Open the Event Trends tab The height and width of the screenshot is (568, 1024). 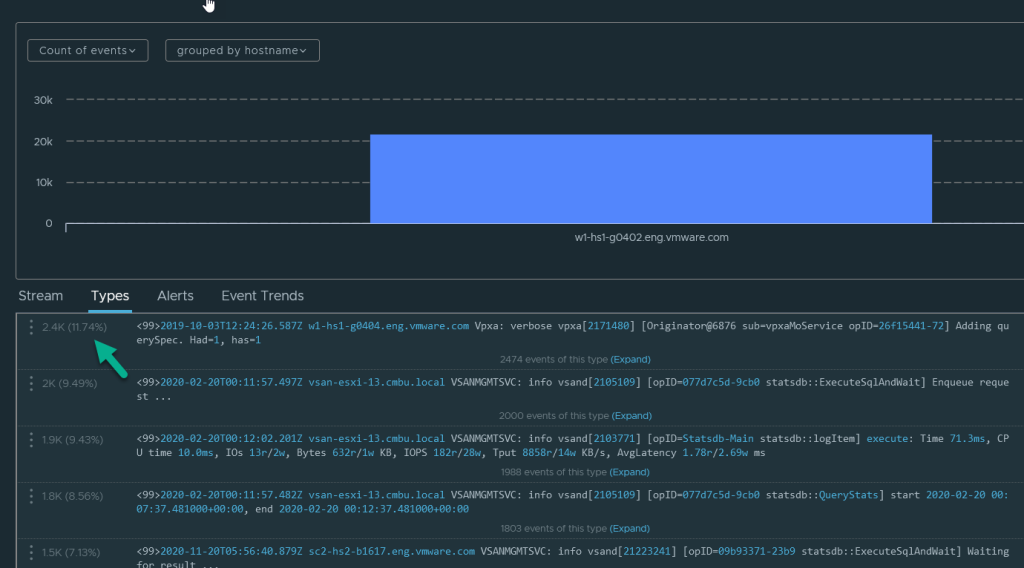click(262, 296)
